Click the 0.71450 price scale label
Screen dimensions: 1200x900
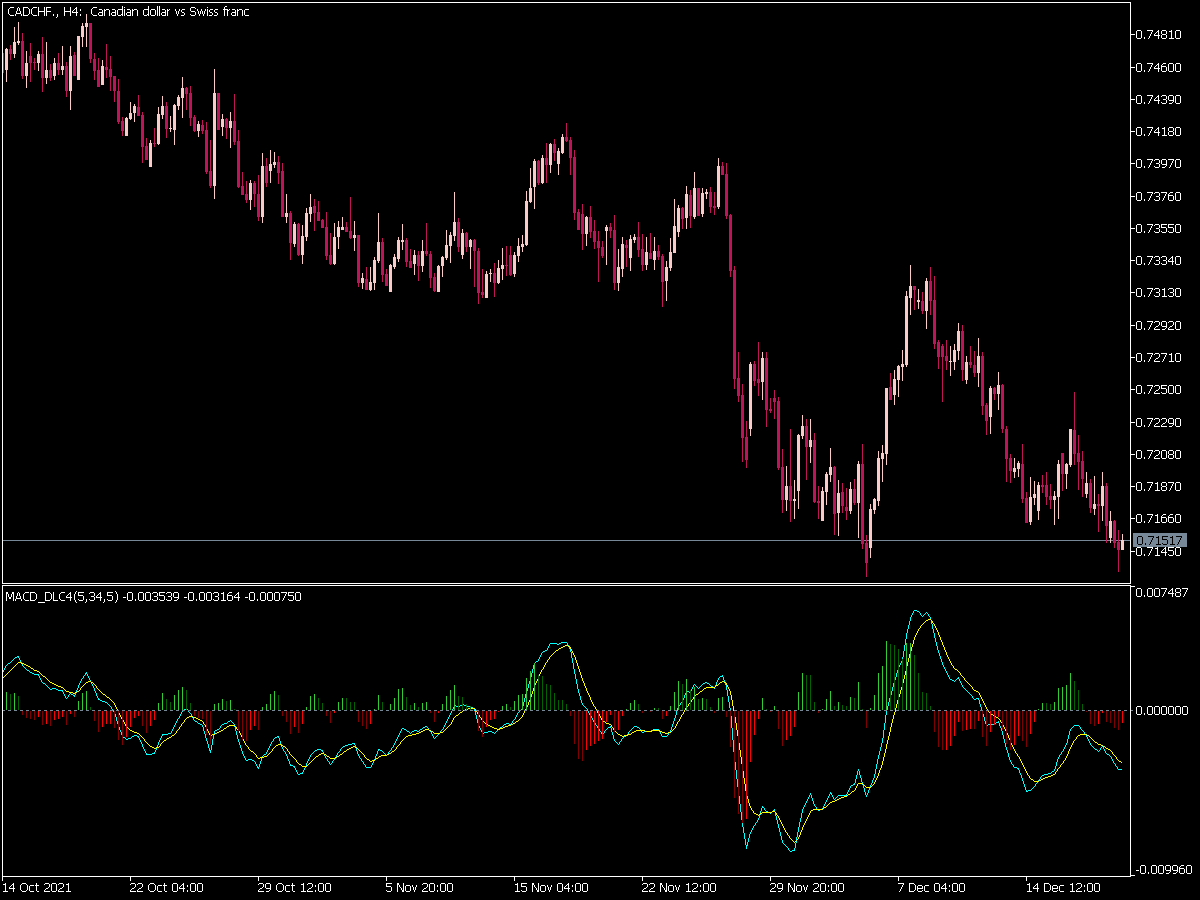(x=1161, y=551)
